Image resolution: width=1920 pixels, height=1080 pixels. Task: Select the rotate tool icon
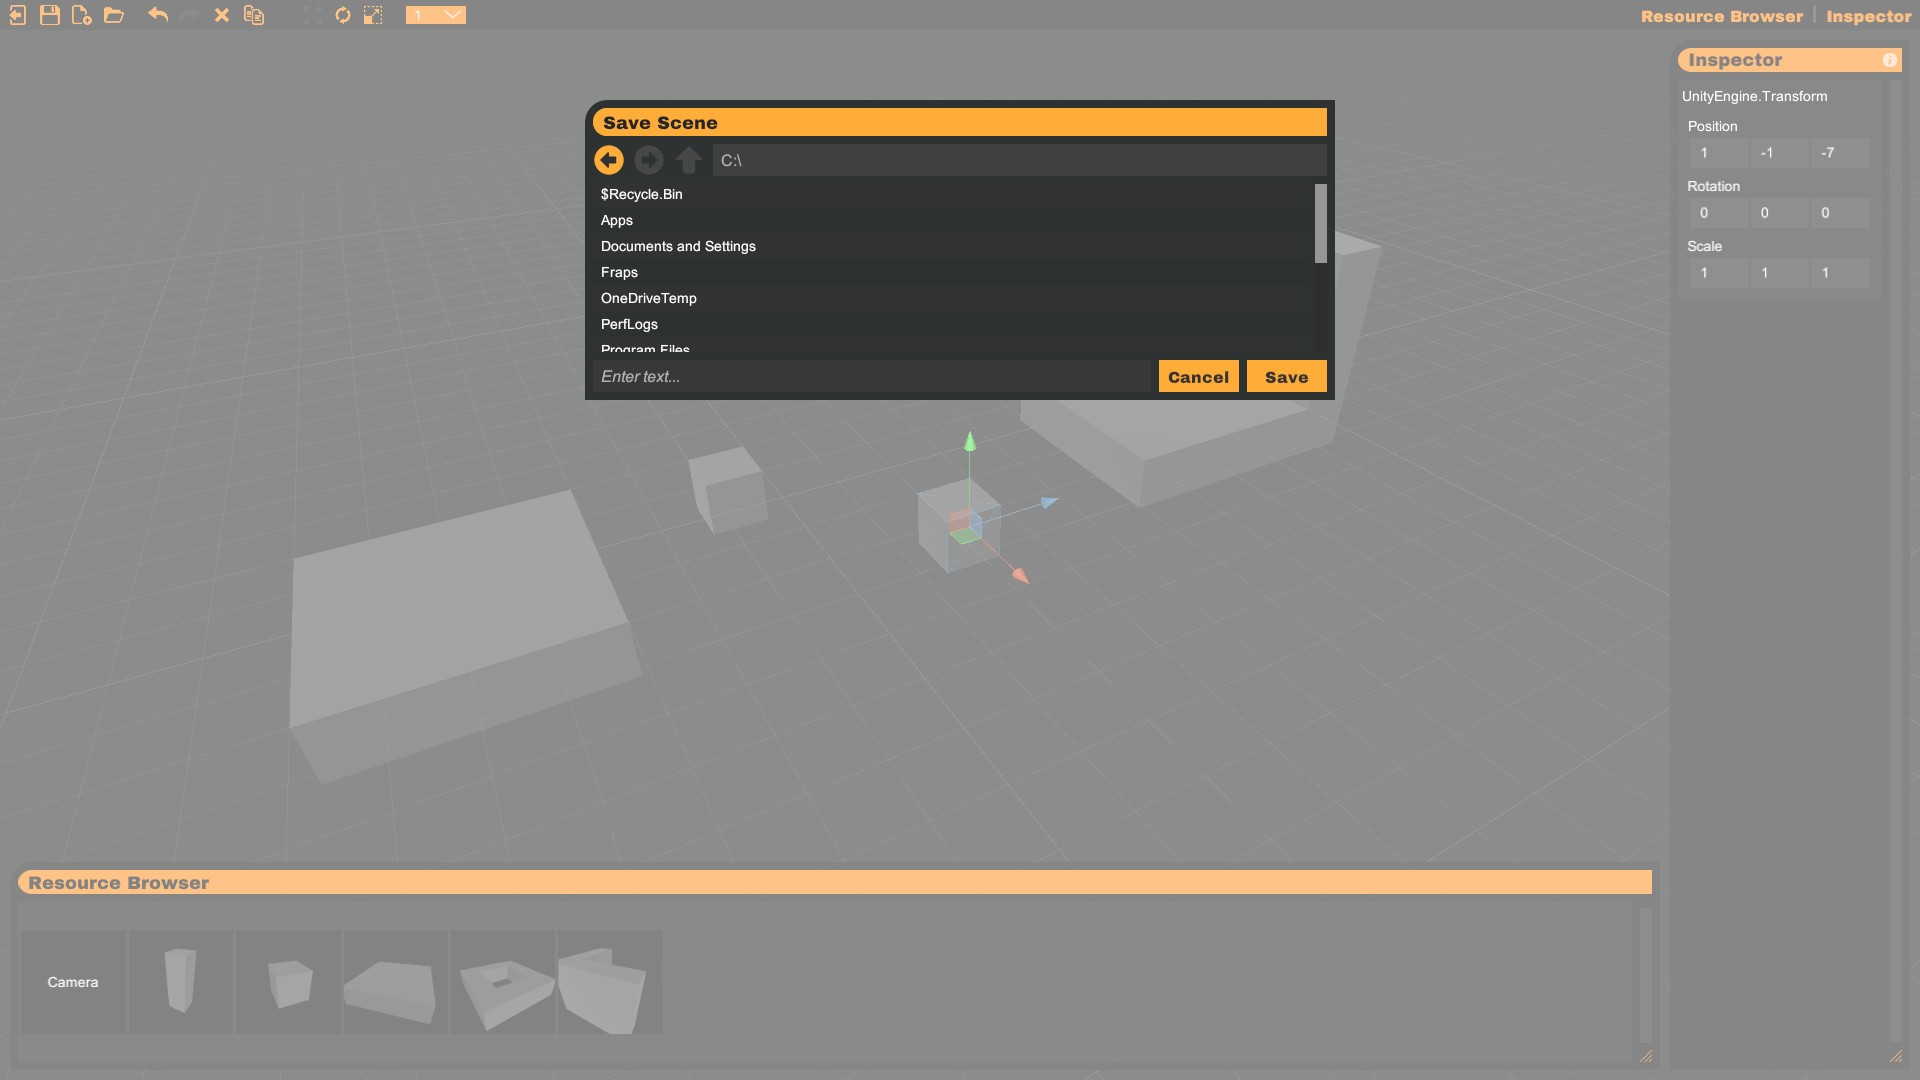point(342,15)
